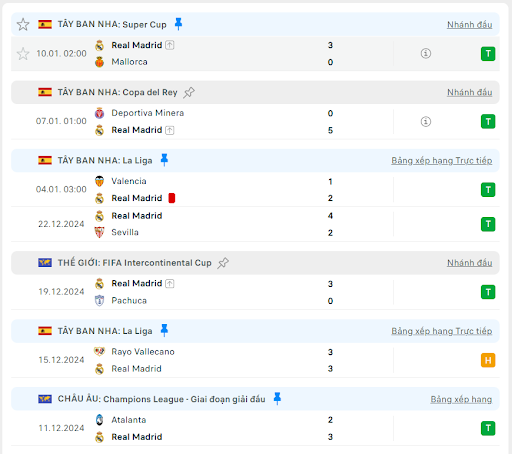Open match info for Real Madrid vs Mallorca

[x=426, y=53]
